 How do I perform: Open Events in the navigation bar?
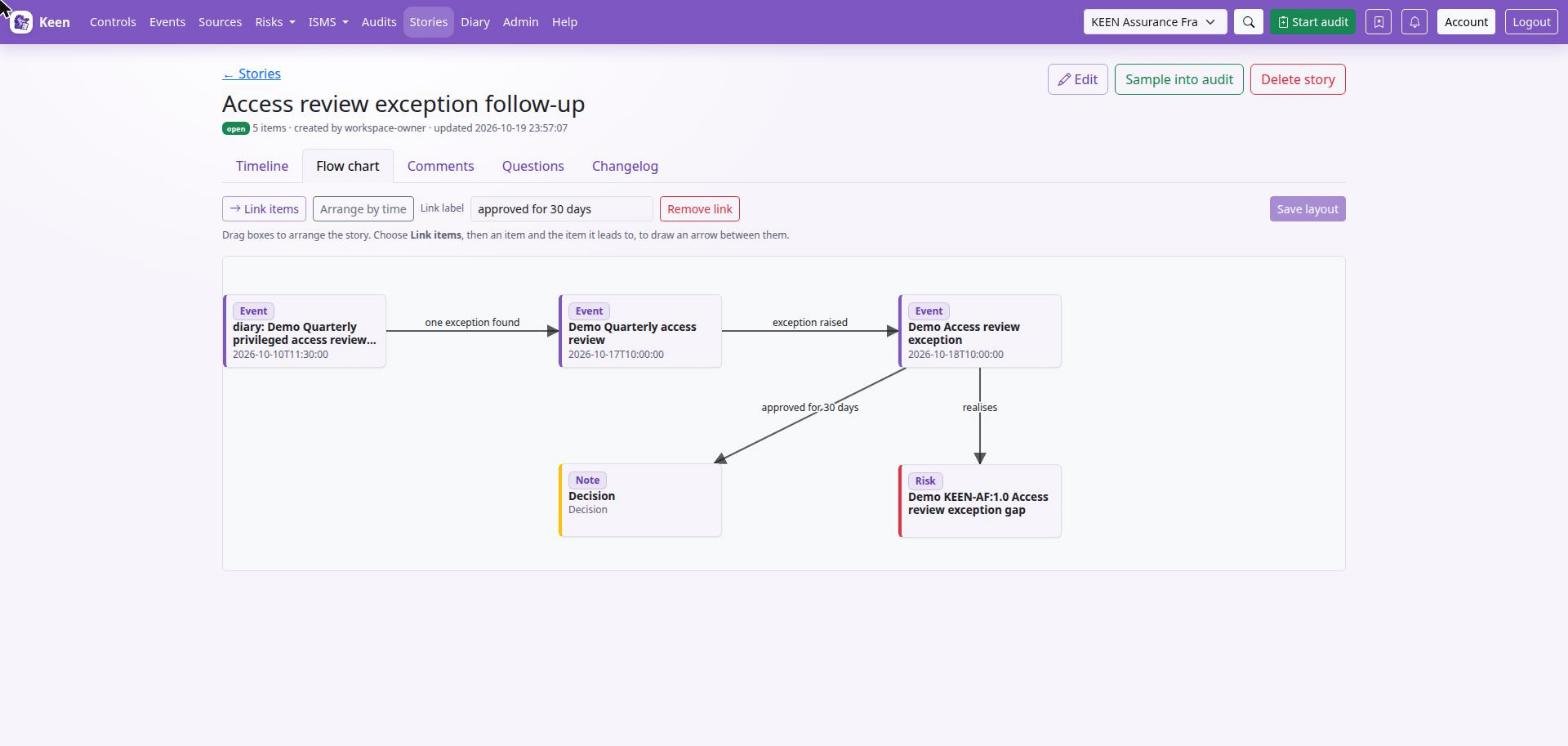pyautogui.click(x=167, y=22)
